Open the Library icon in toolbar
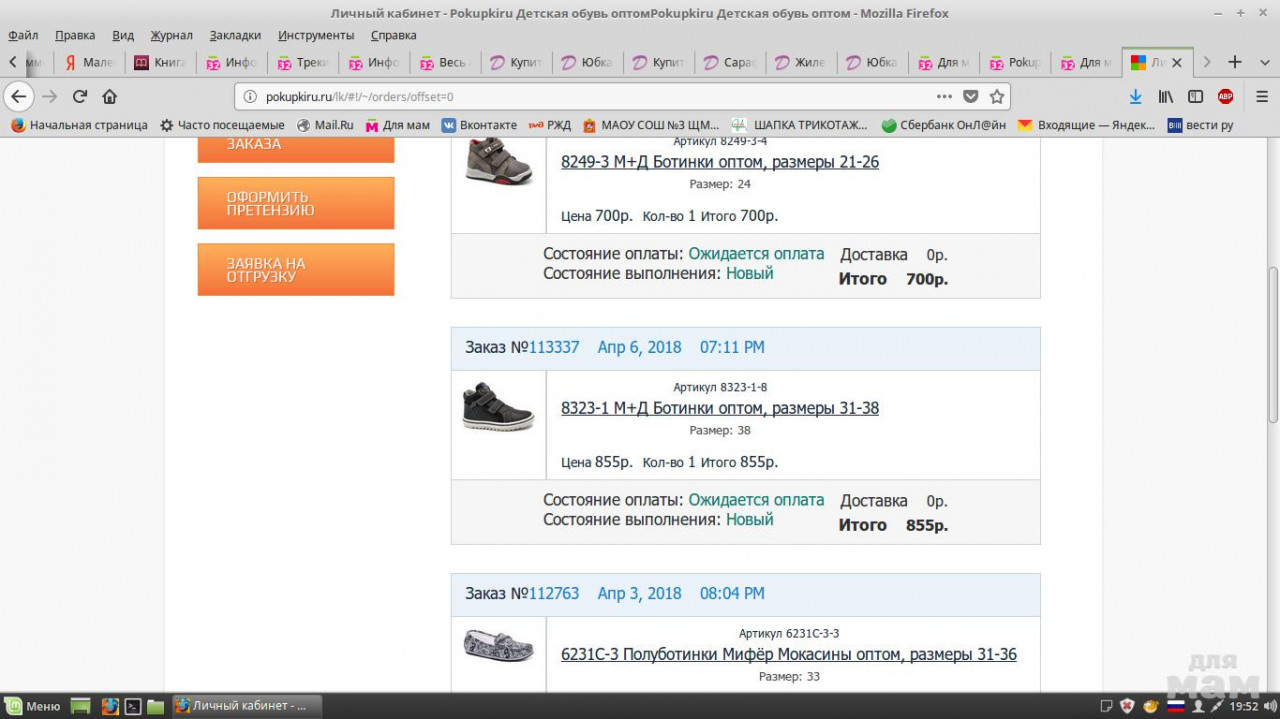This screenshot has width=1280, height=719. click(x=1165, y=97)
